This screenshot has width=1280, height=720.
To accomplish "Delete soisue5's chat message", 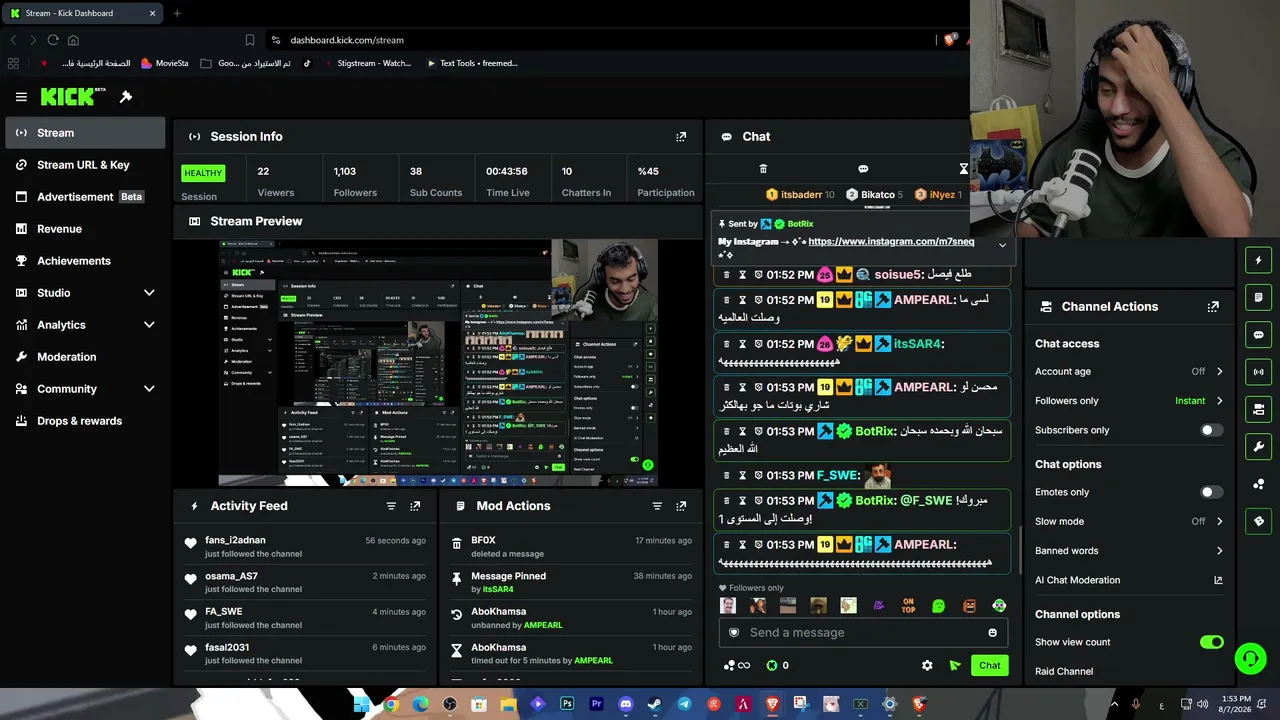I will coord(726,275).
